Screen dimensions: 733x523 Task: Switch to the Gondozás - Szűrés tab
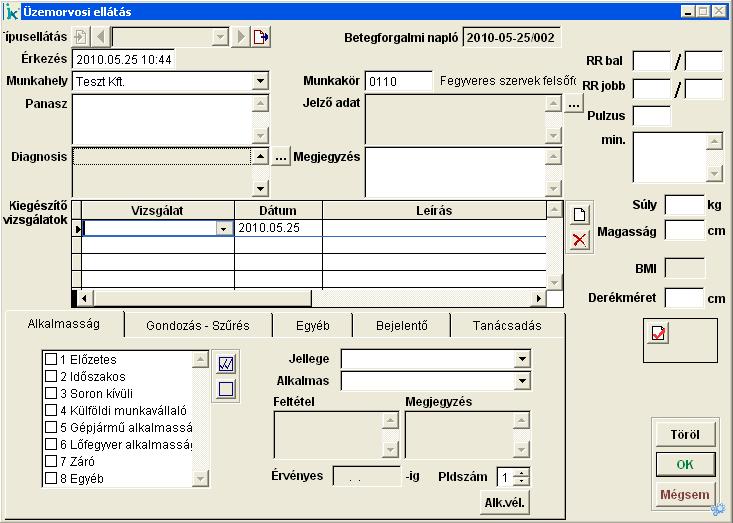tap(197, 326)
